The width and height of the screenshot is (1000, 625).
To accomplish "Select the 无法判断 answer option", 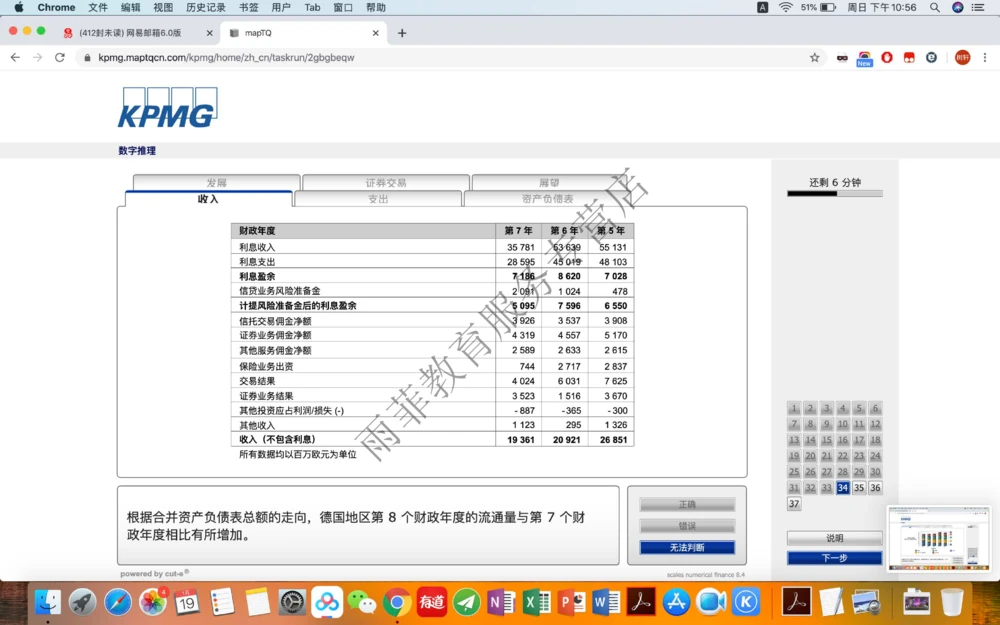I will (686, 547).
